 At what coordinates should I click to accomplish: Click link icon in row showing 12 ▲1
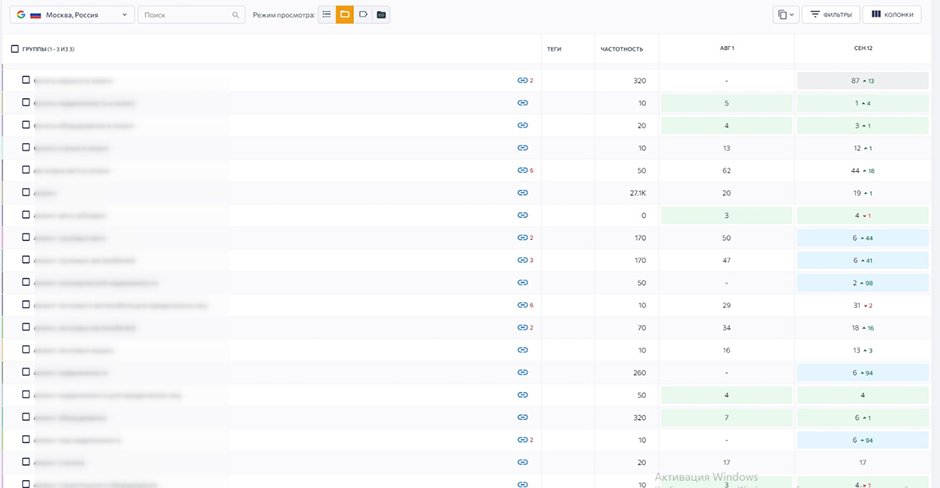[x=523, y=148]
